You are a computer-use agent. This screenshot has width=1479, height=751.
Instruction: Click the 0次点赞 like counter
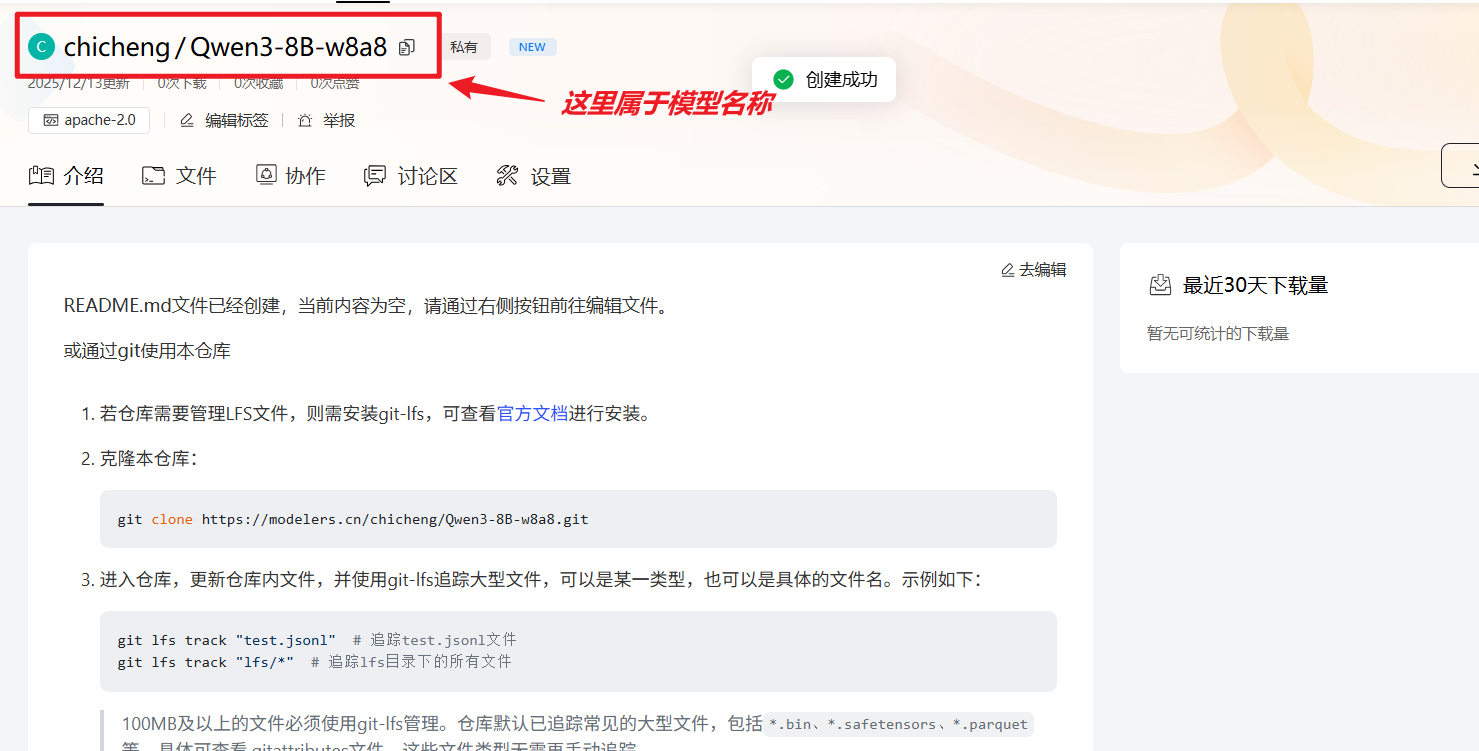coord(334,82)
